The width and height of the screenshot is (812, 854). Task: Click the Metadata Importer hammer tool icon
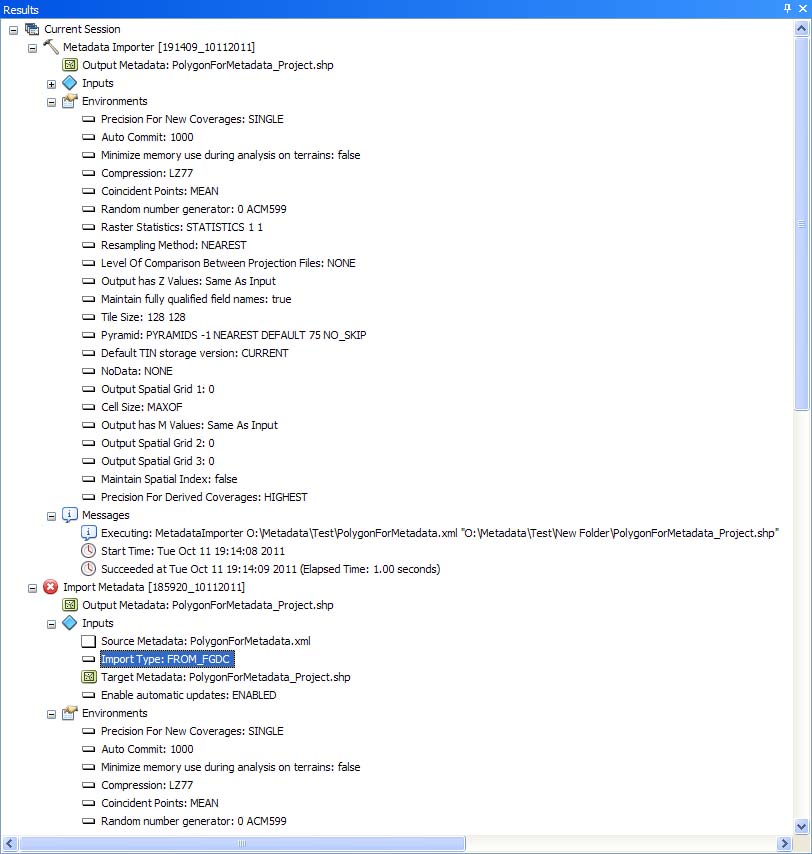coord(51,47)
